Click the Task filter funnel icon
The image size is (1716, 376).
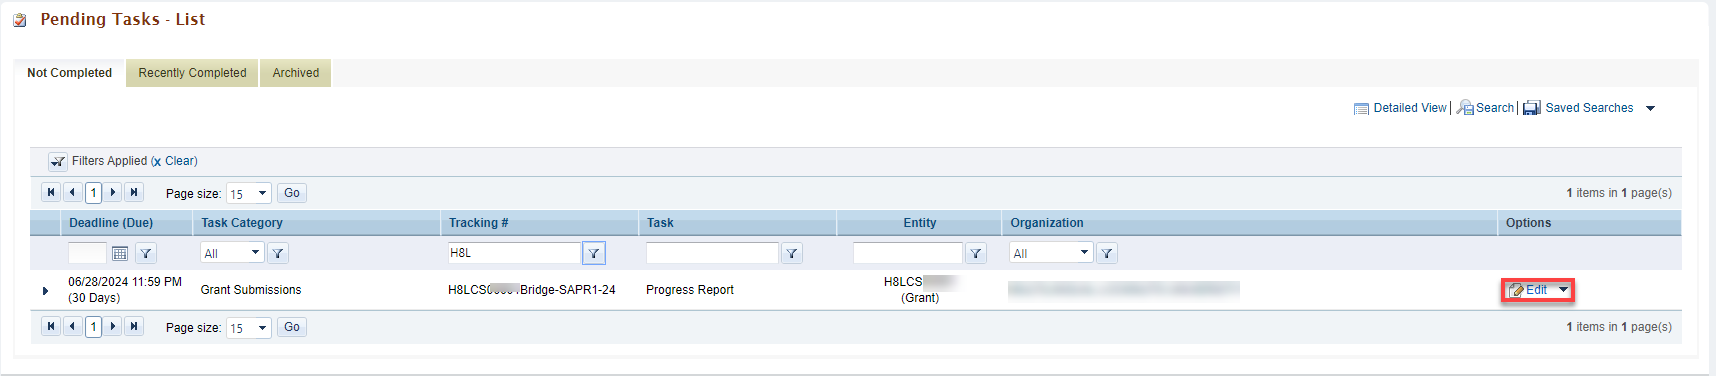coord(792,254)
